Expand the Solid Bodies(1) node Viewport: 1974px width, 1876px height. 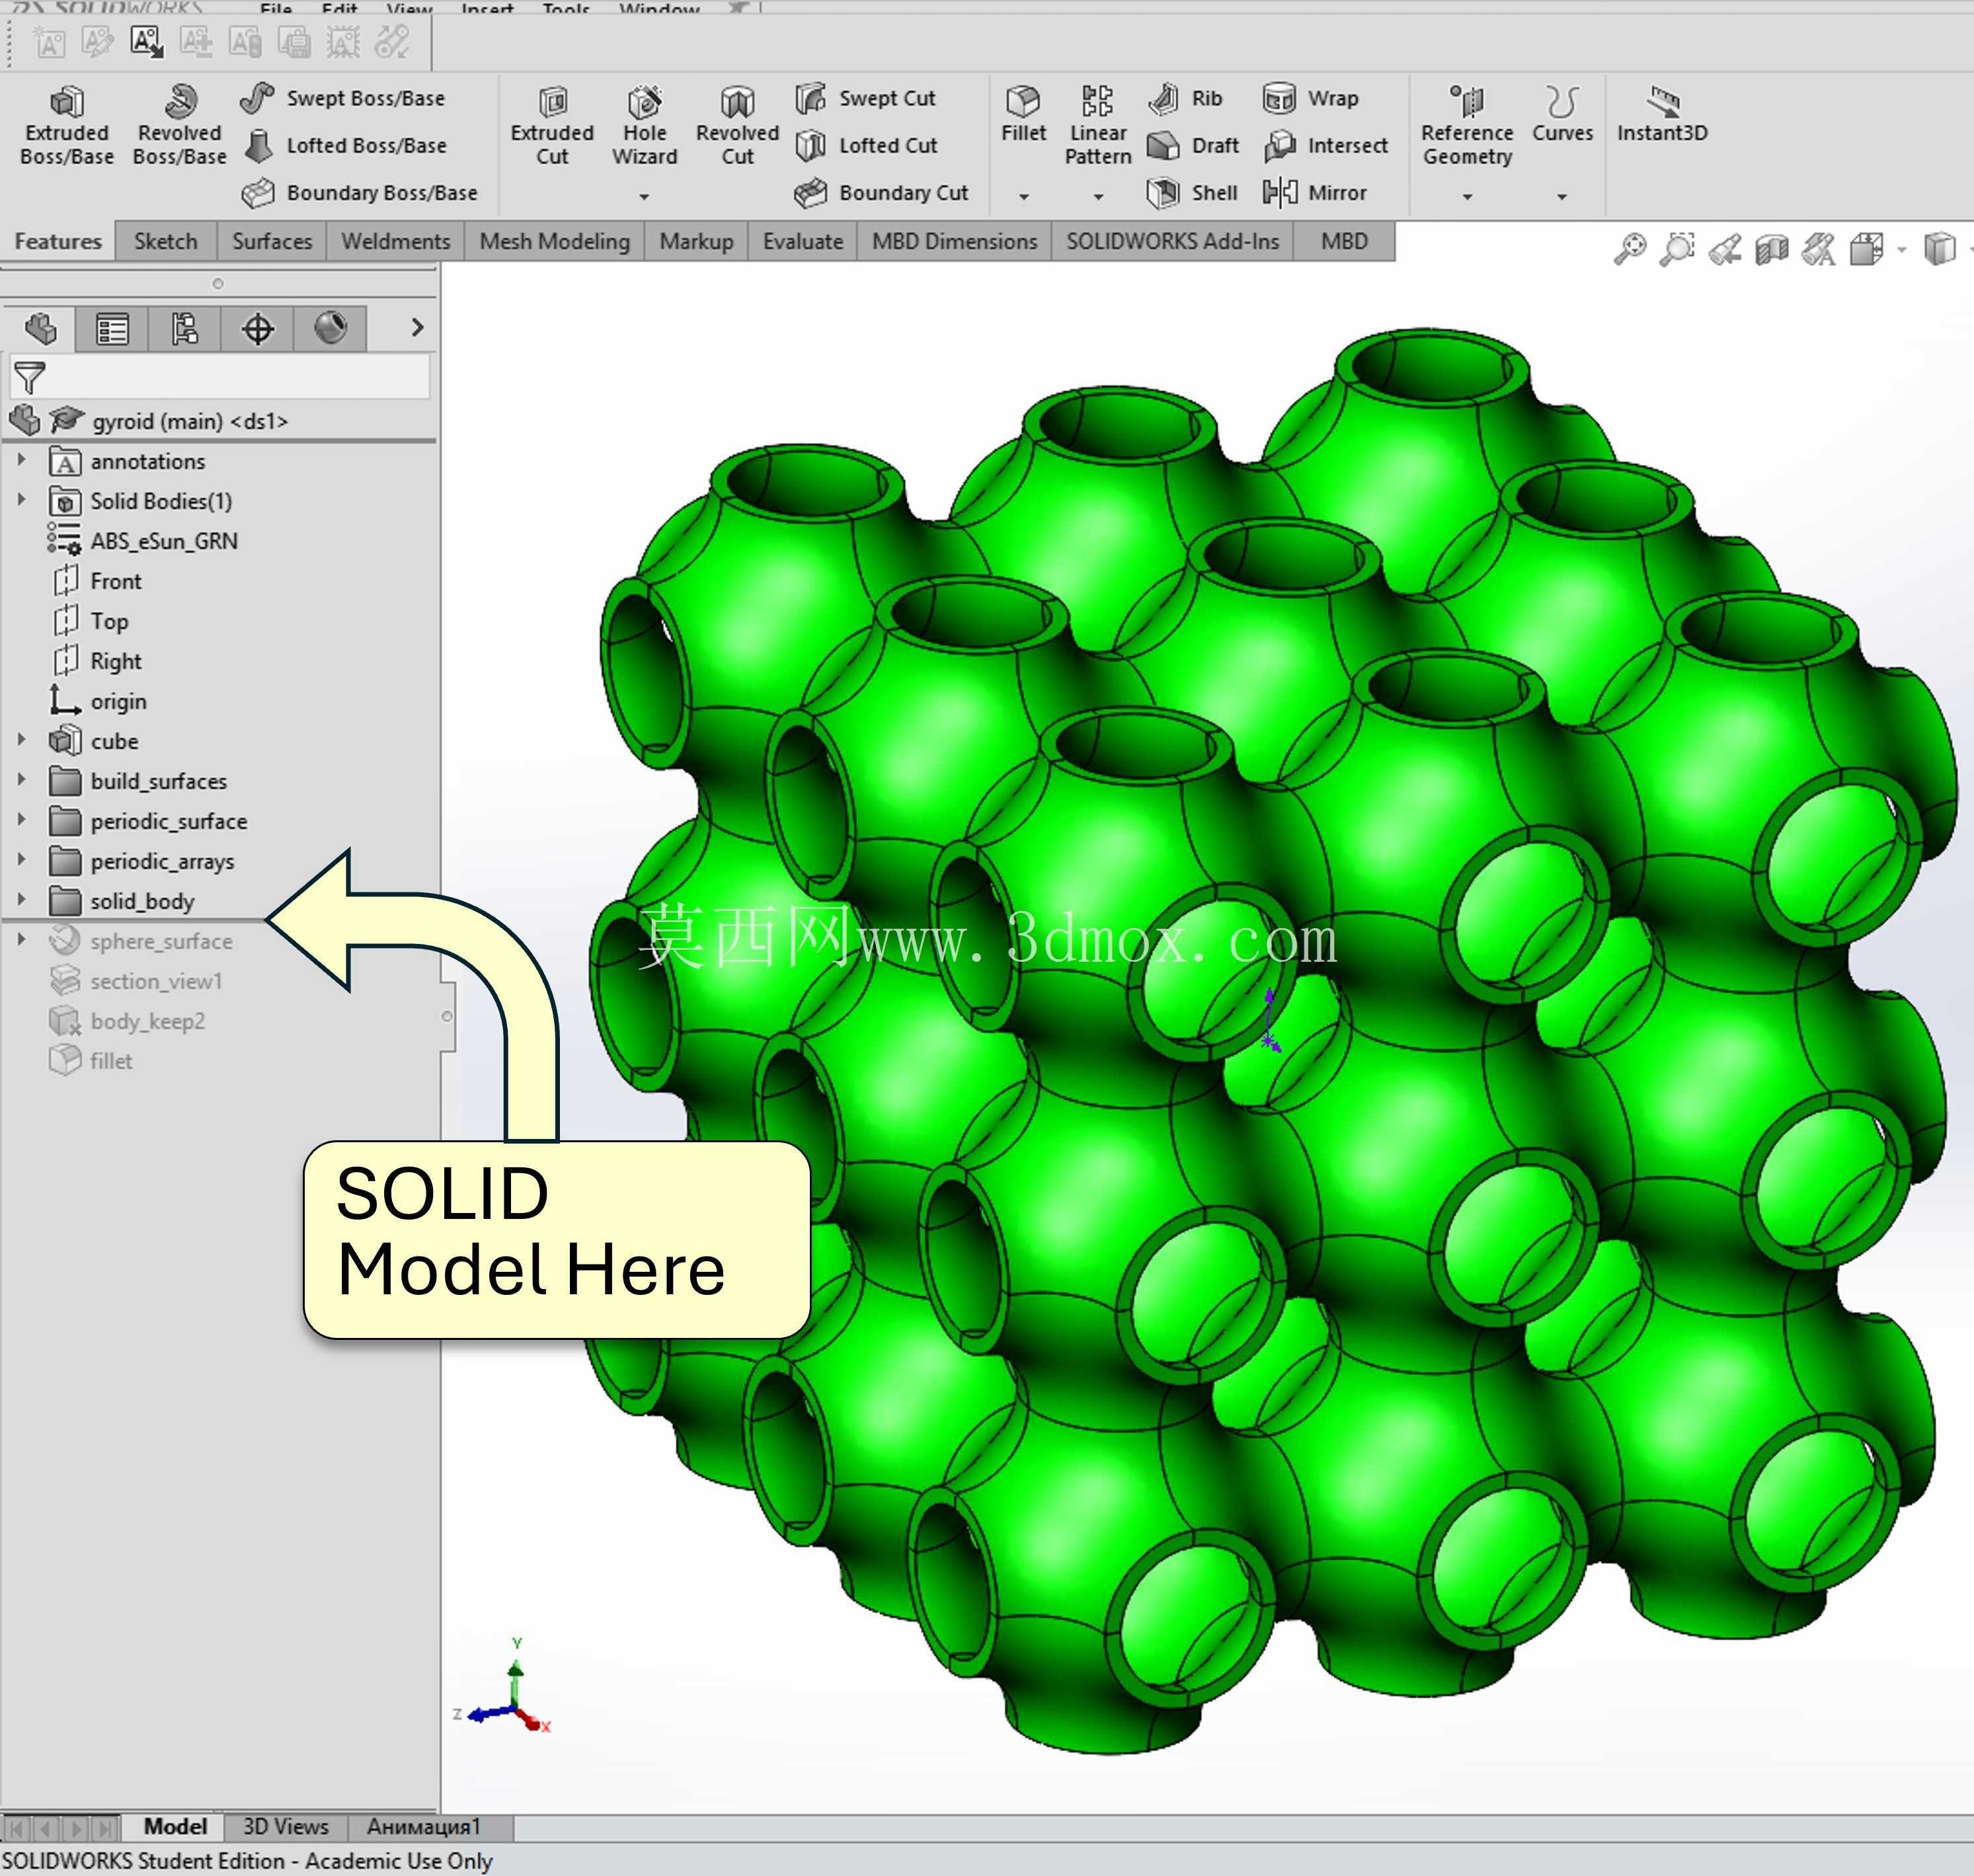21,499
